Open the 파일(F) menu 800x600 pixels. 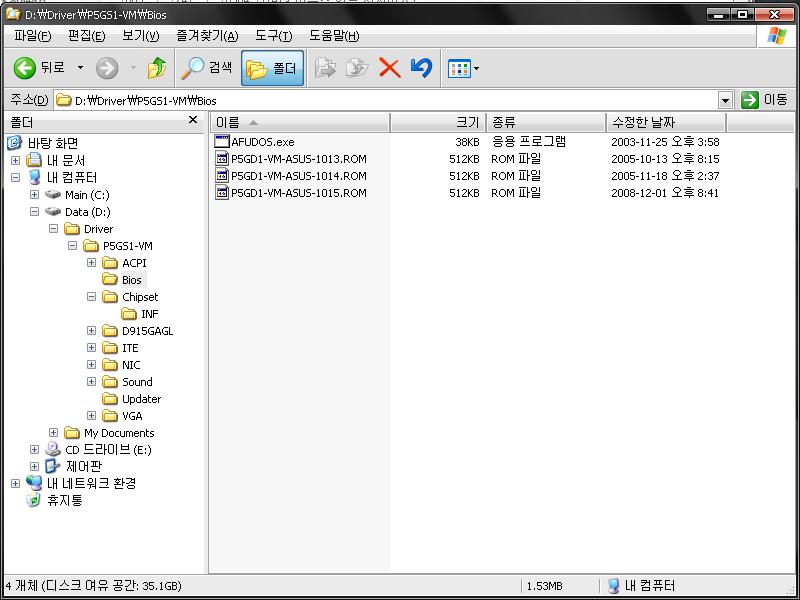33,36
